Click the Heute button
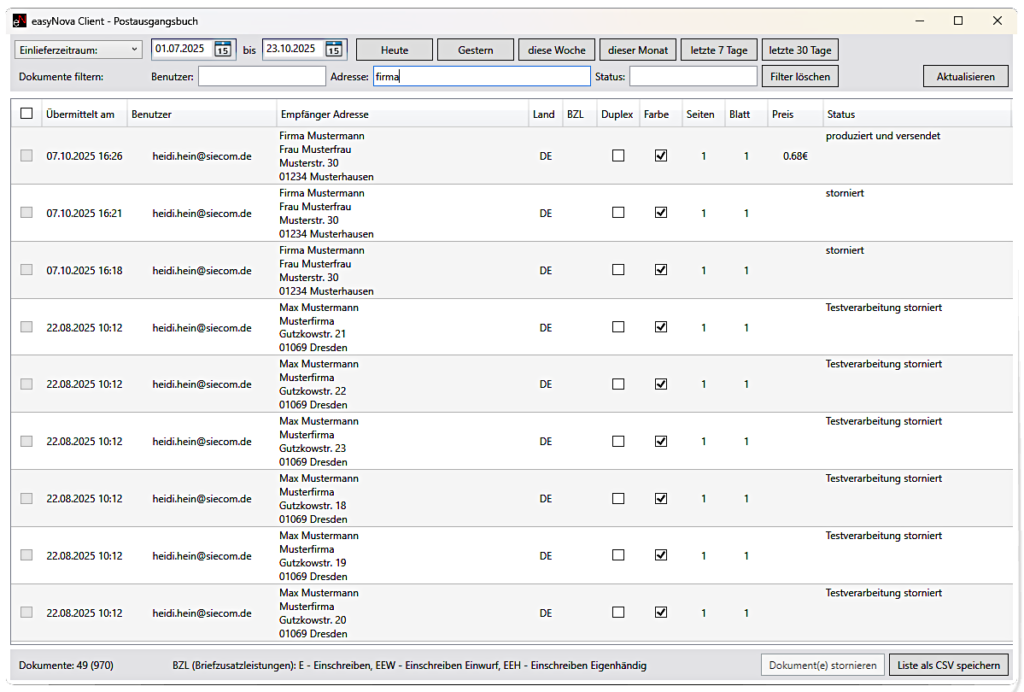This screenshot has height=692, width=1024. pos(394,50)
